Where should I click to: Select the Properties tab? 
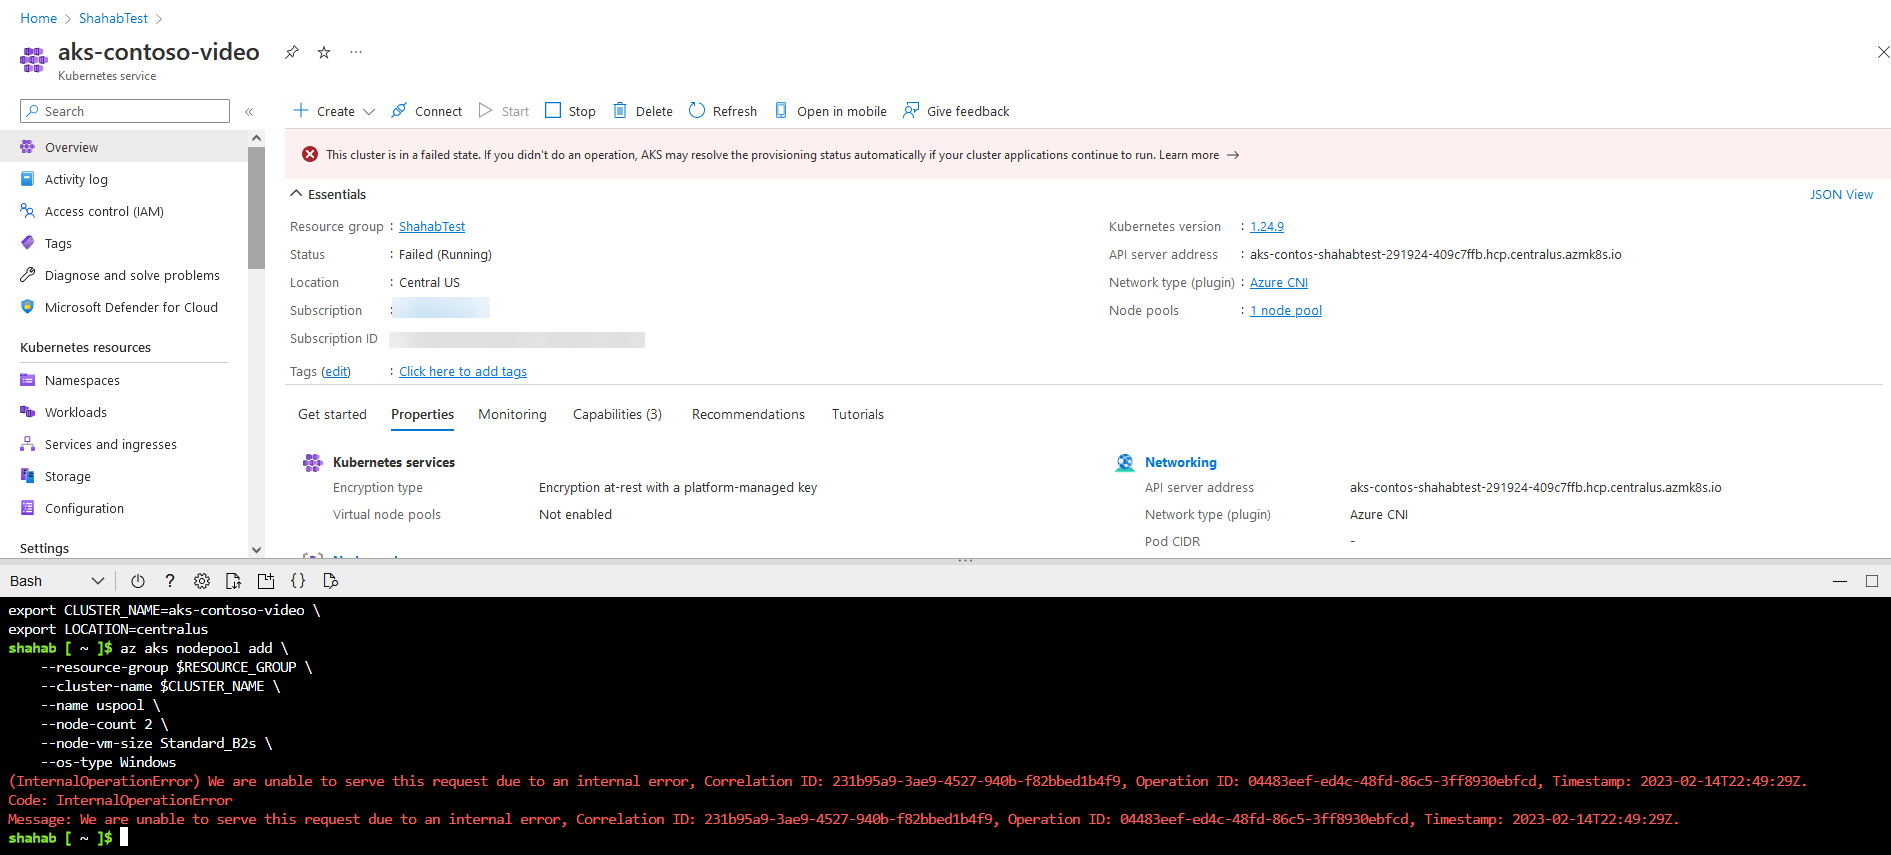[422, 414]
